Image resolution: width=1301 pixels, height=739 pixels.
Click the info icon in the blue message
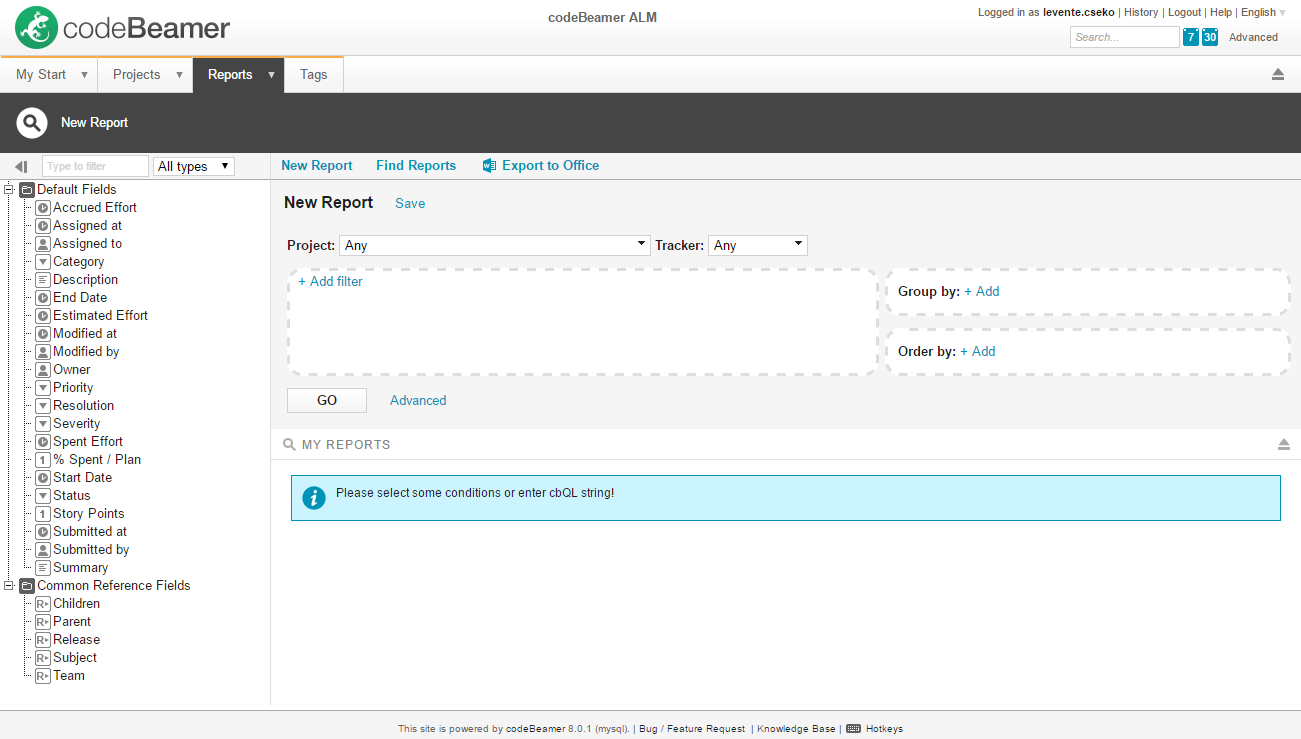pyautogui.click(x=314, y=497)
